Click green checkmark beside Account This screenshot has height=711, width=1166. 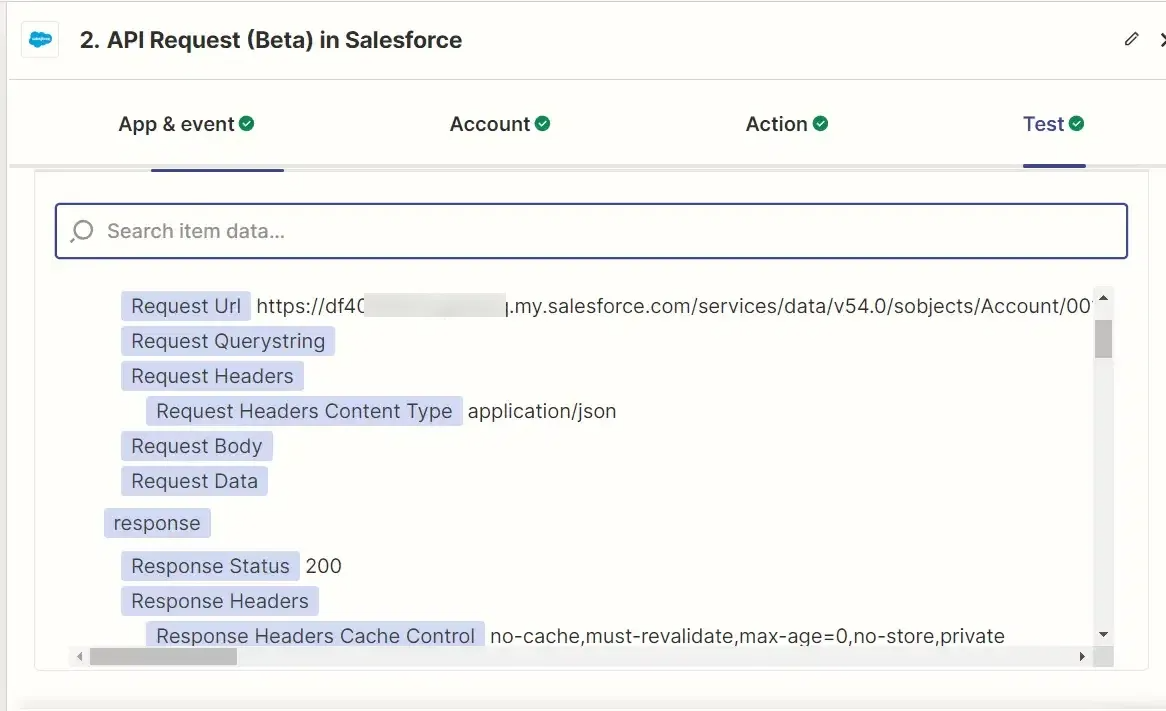(543, 123)
